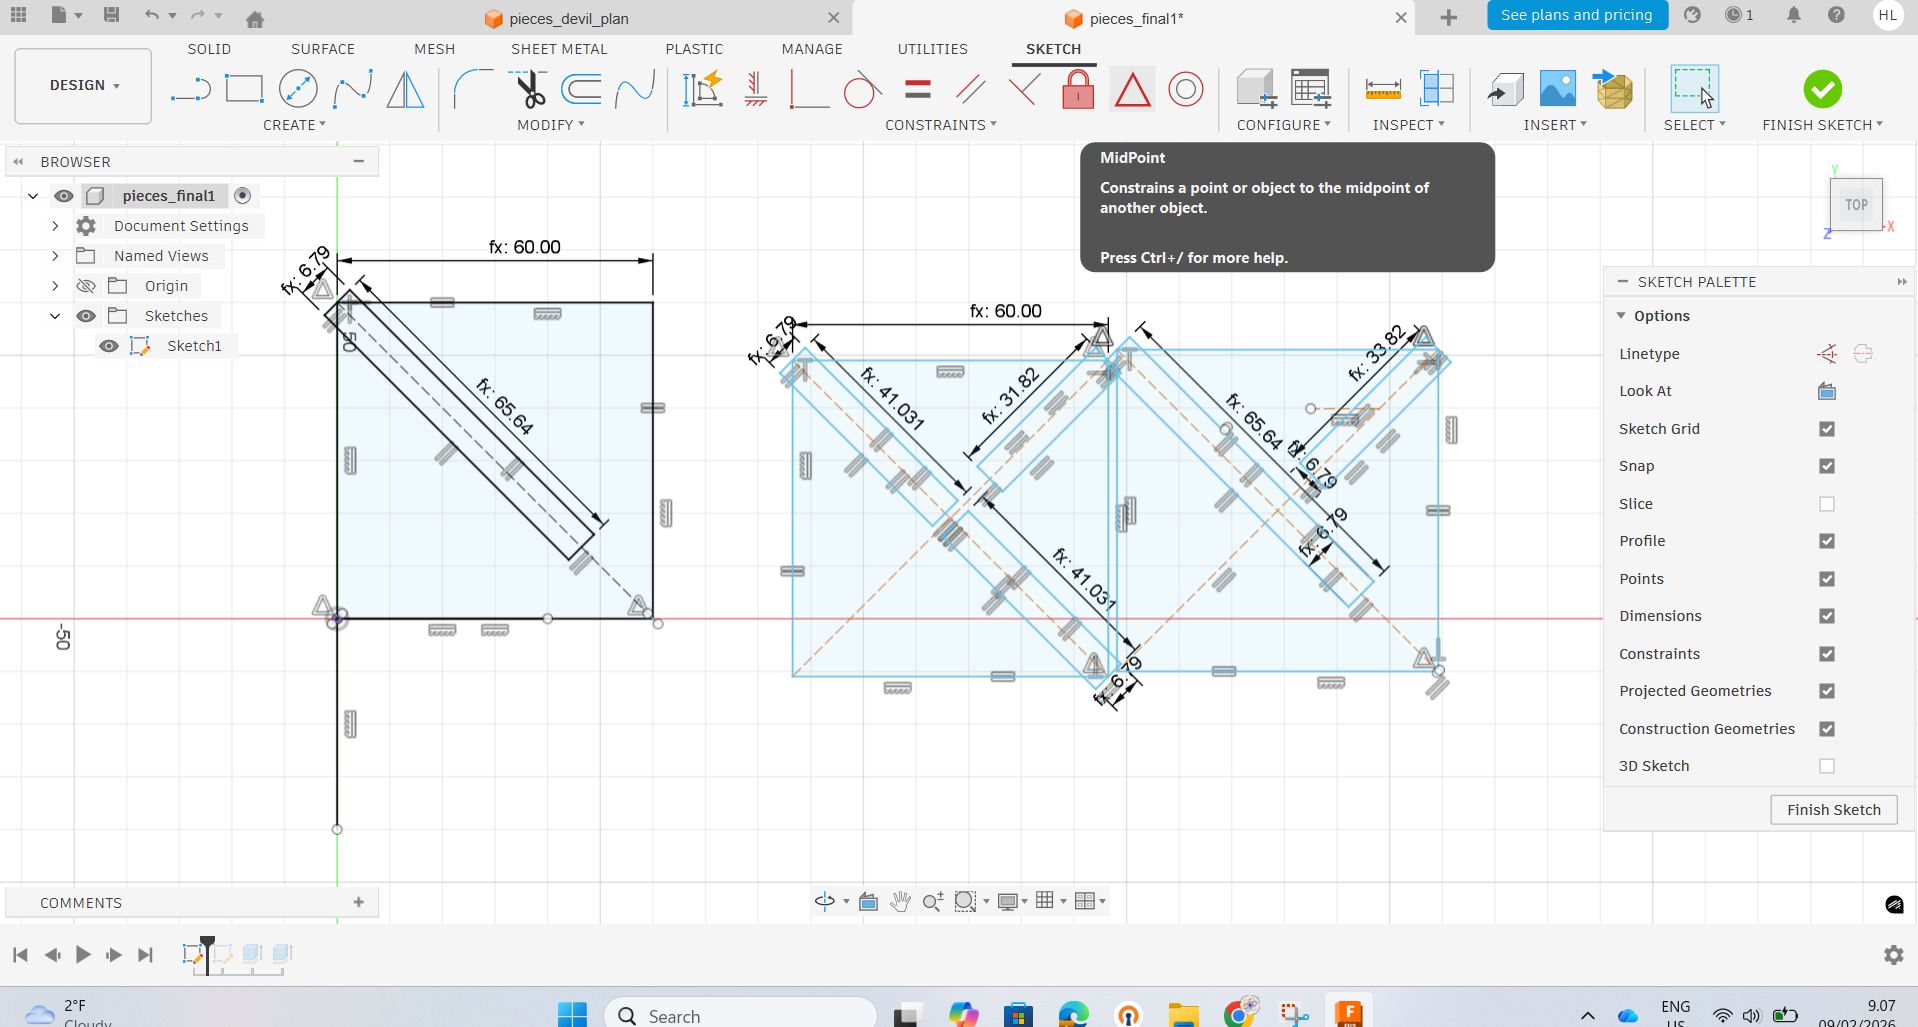Viewport: 1918px width, 1027px height.
Task: Apply the MidPoint triangle constraint
Action: tap(1132, 90)
